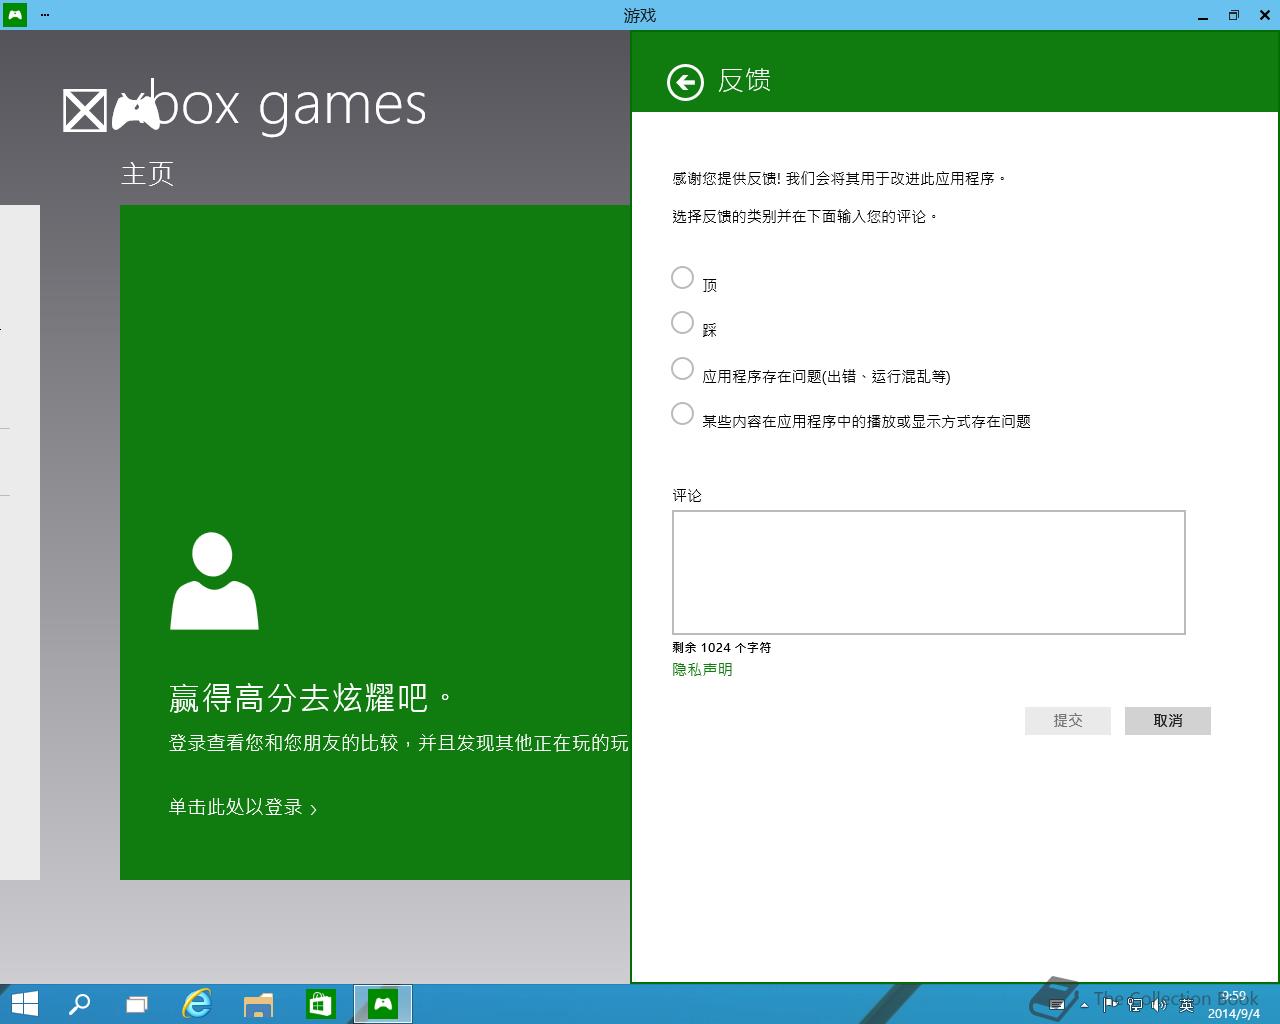Open the taskbar Search magnifier
Viewport: 1280px width, 1024px height.
pyautogui.click(x=79, y=1004)
